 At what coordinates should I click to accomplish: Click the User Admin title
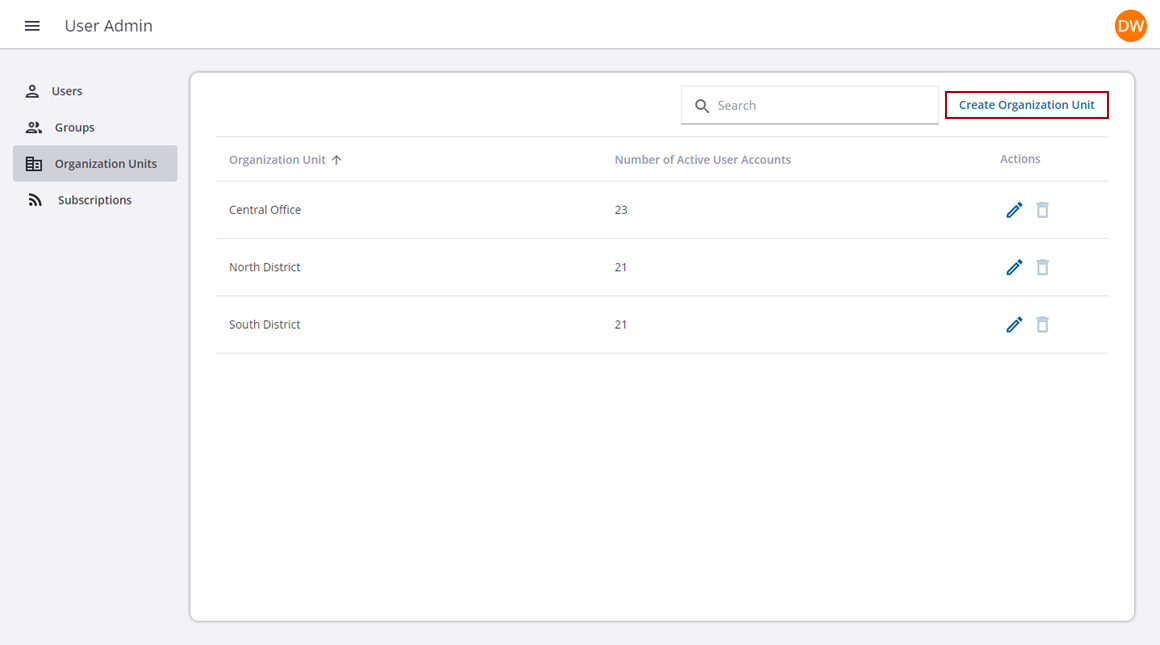click(x=109, y=26)
